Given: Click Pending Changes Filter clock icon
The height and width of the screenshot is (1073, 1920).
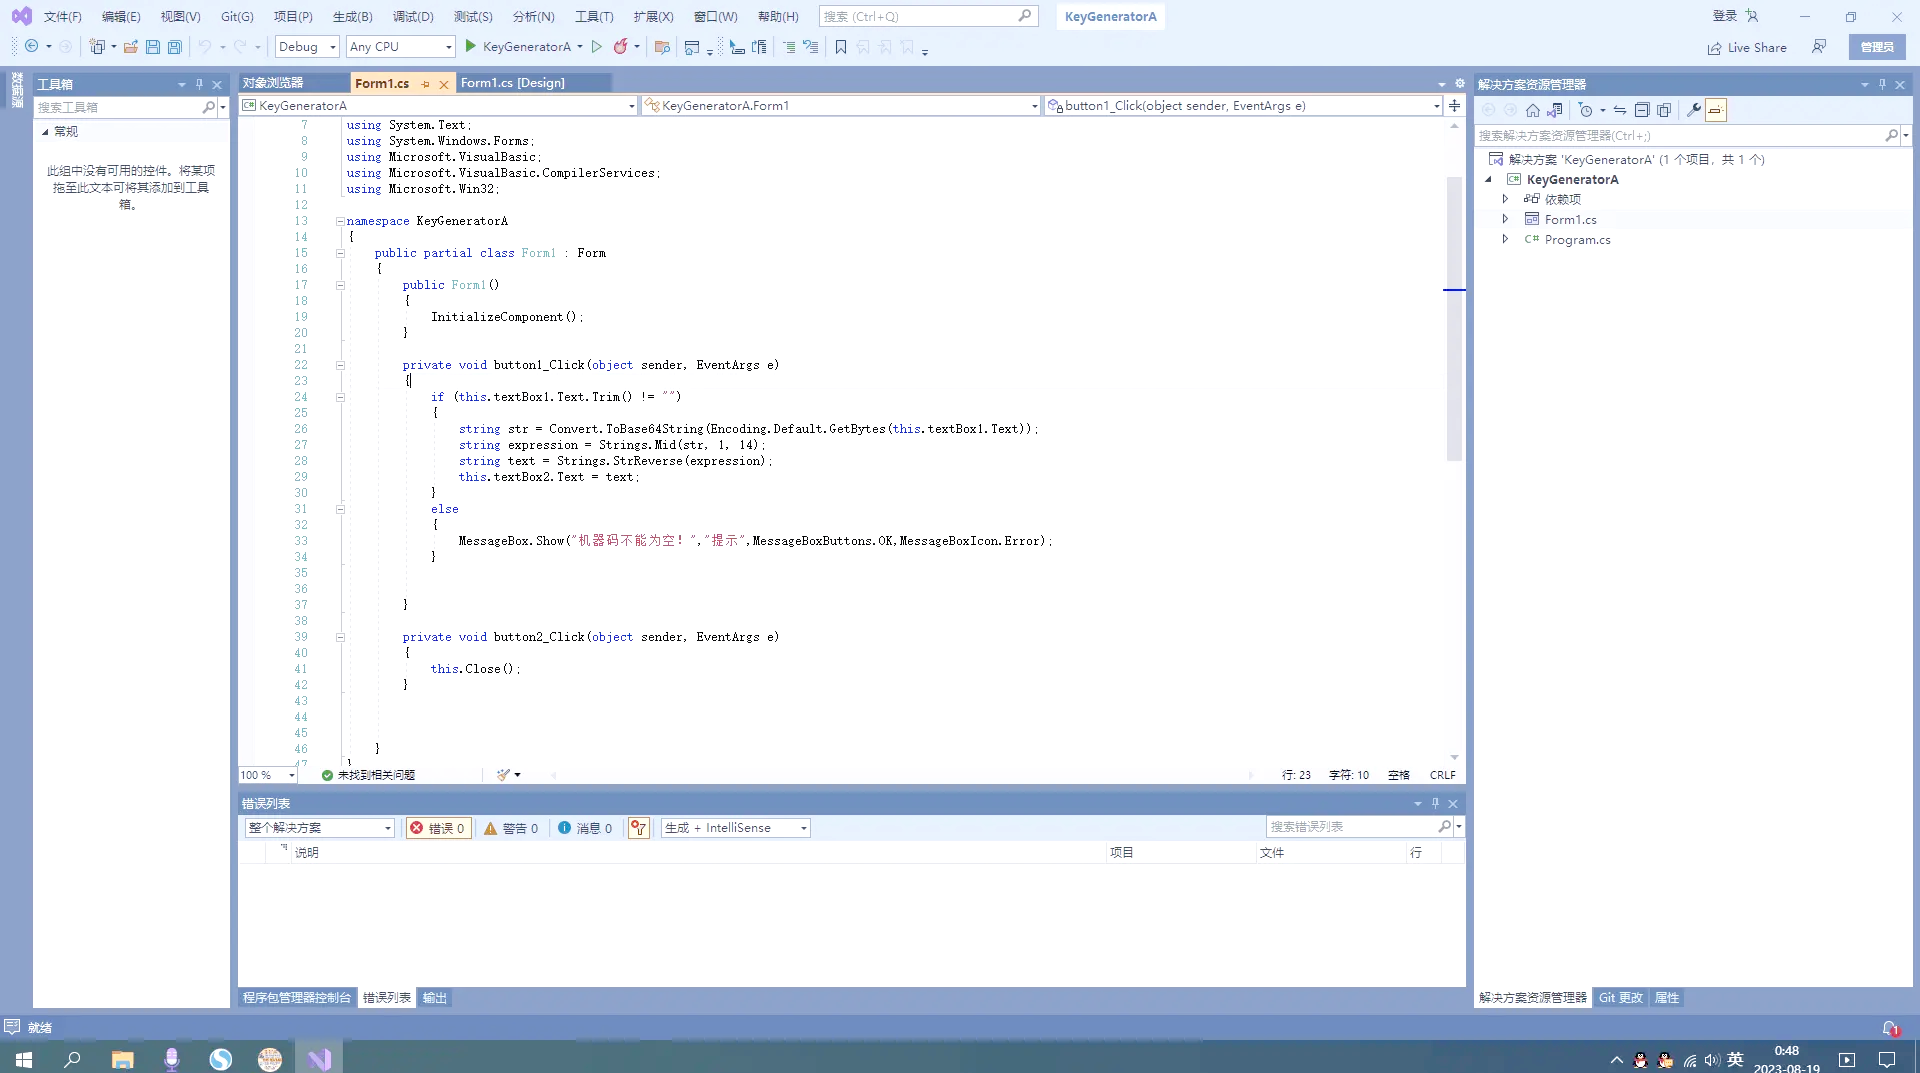Looking at the screenshot, I should [1586, 111].
